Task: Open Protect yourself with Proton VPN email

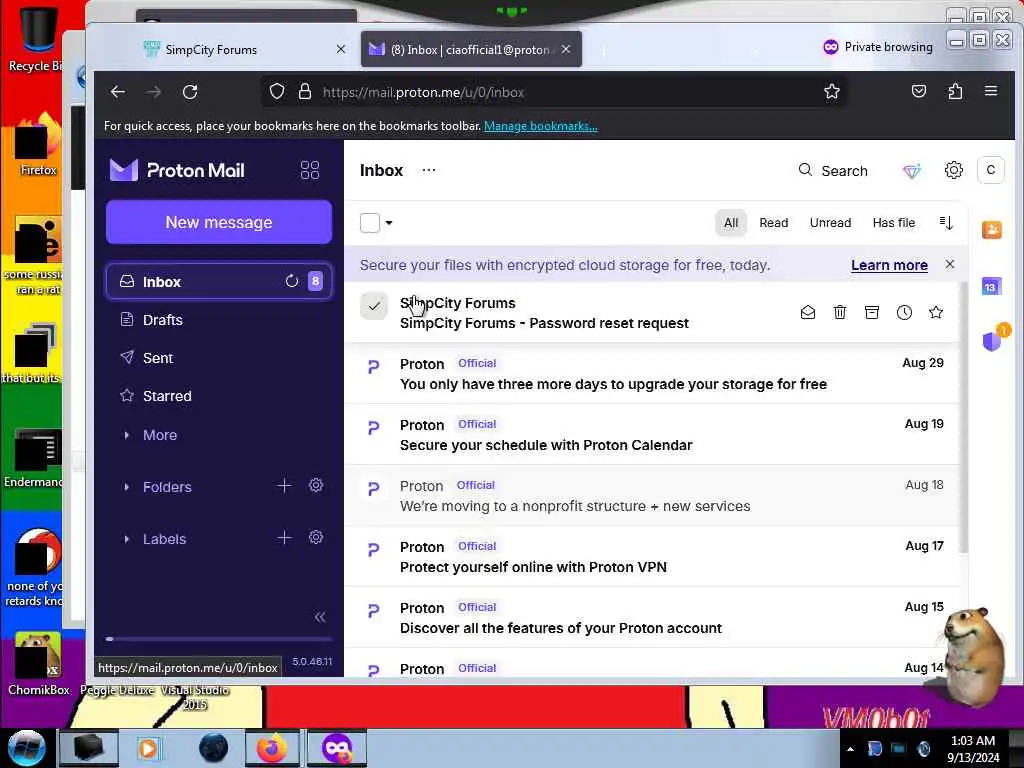Action: pos(652,556)
